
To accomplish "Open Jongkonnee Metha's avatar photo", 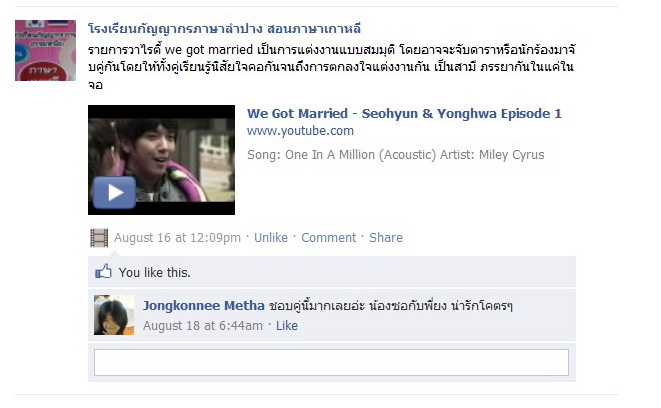I will point(114,315).
